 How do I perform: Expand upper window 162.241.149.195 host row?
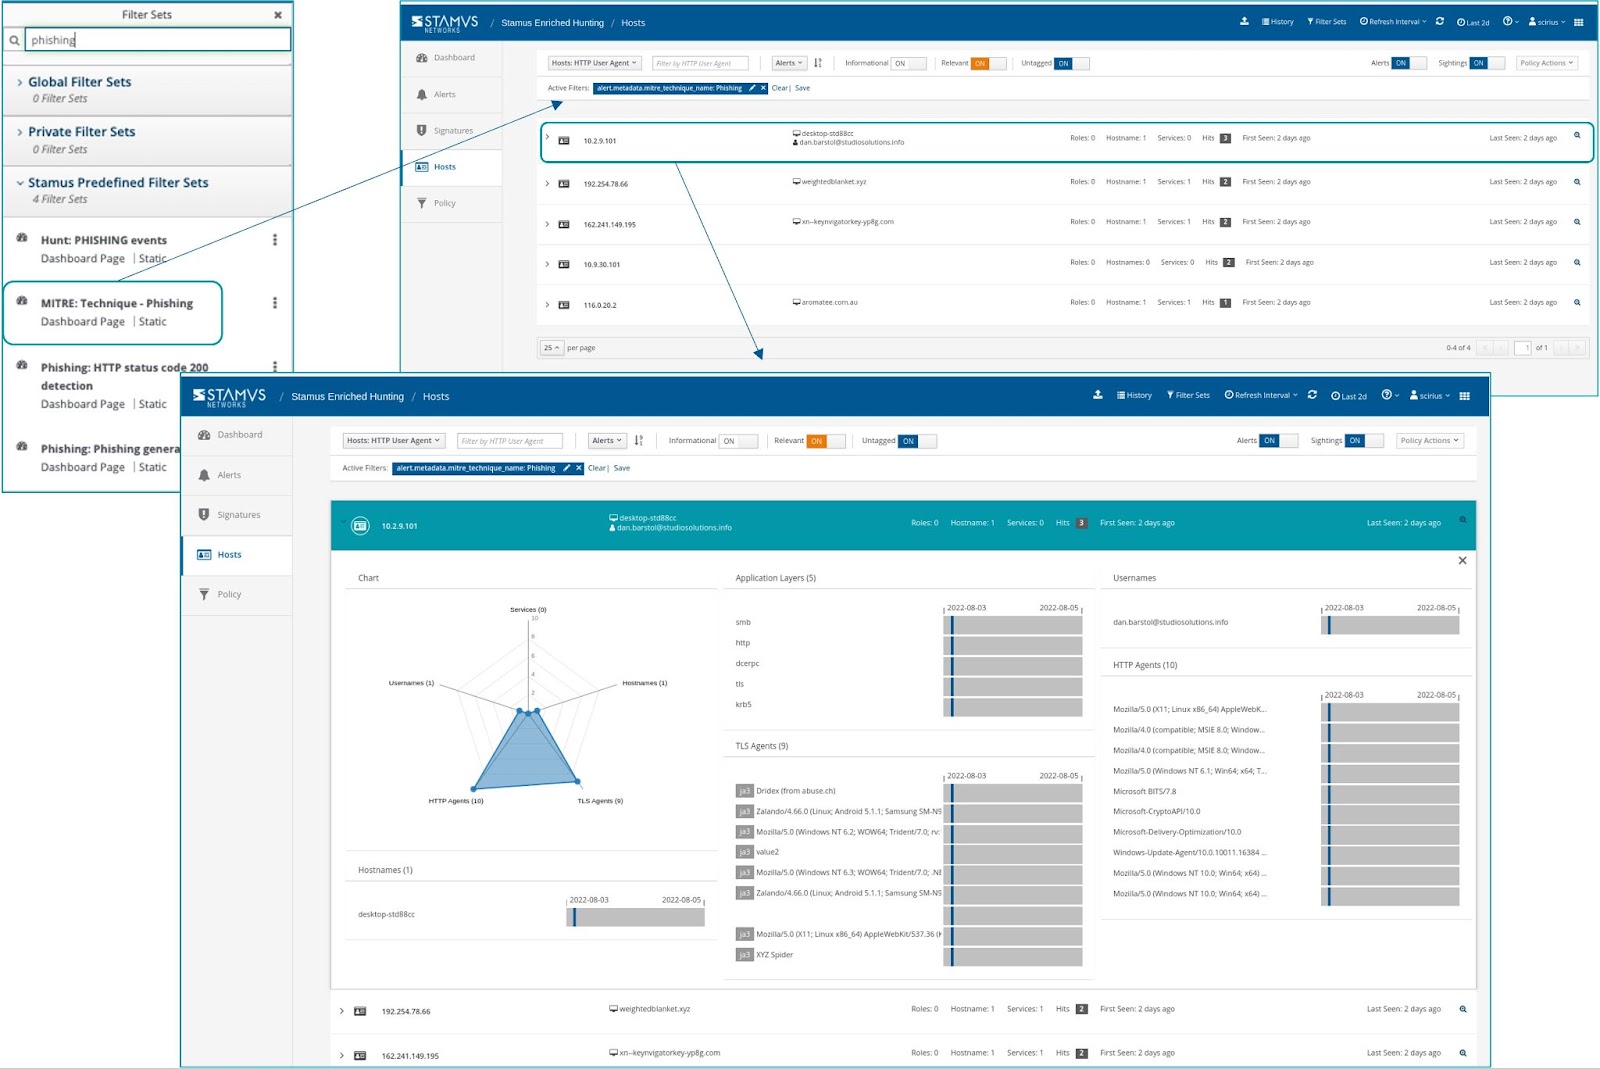click(547, 223)
